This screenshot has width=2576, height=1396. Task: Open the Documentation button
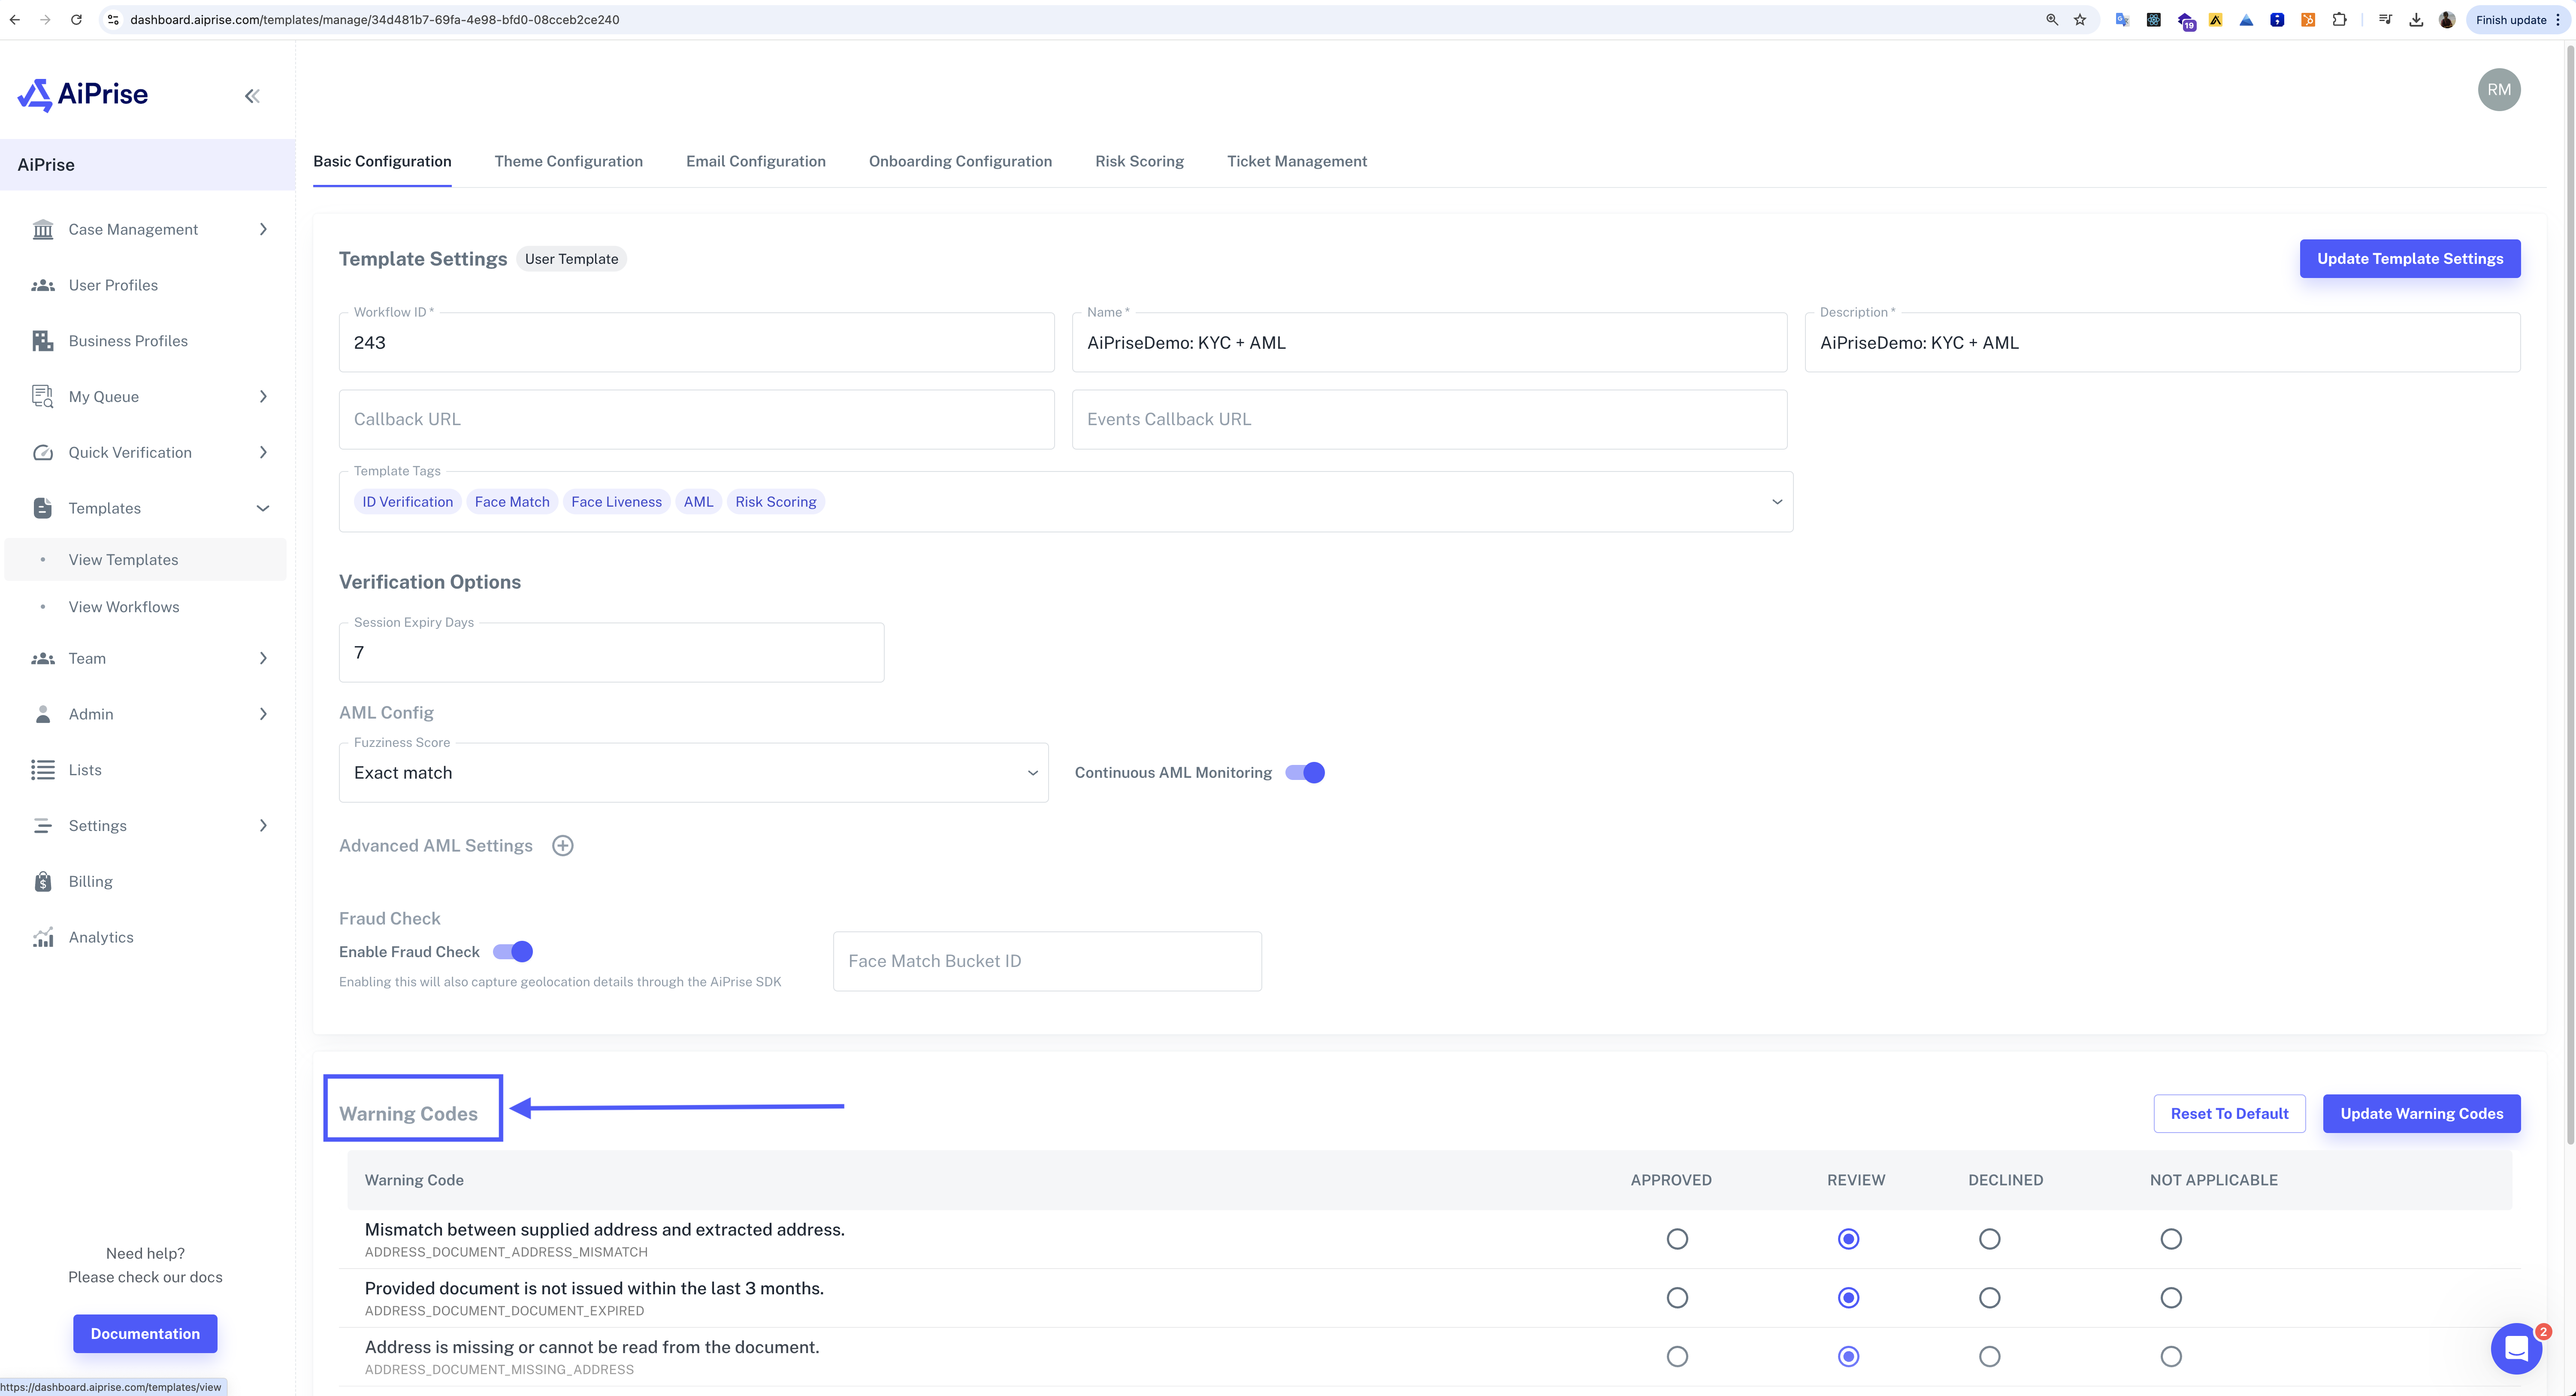(145, 1334)
